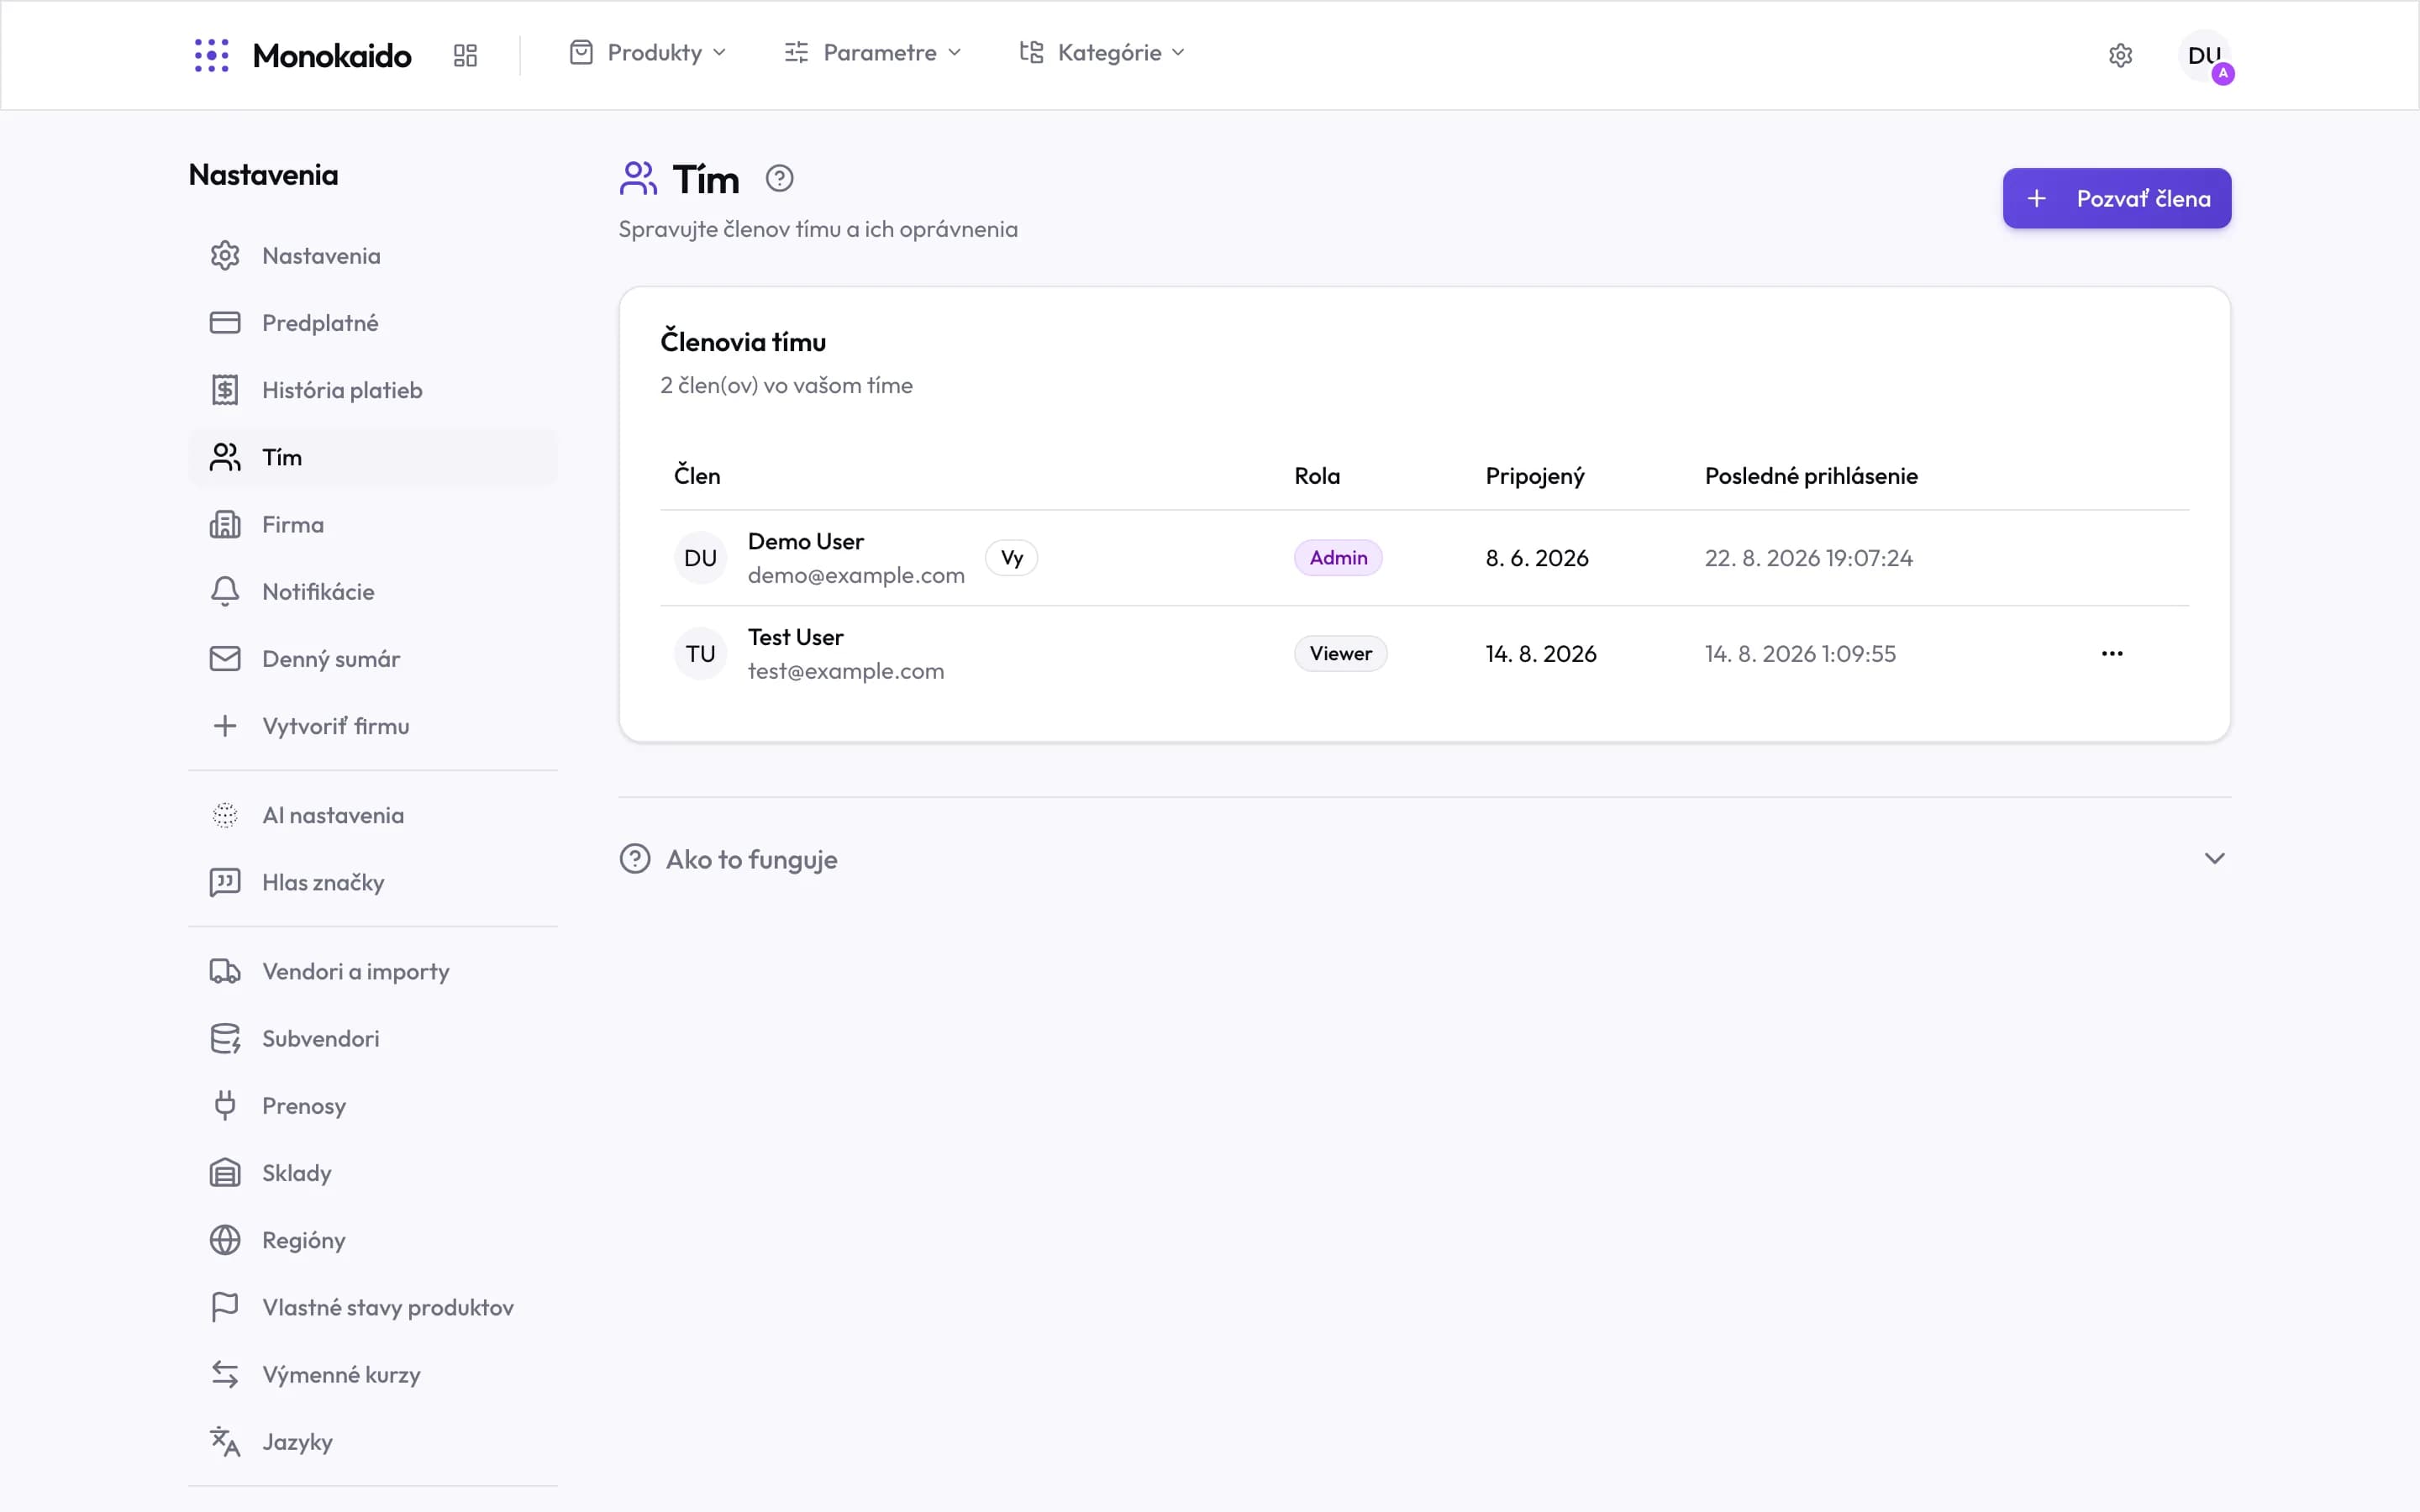Click the AI nastavenia sparkle icon
The height and width of the screenshot is (1512, 2420).
(225, 815)
